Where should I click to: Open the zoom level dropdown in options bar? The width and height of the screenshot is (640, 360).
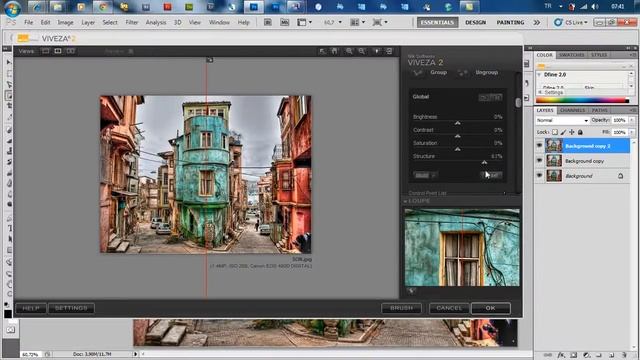pyautogui.click(x=340, y=22)
